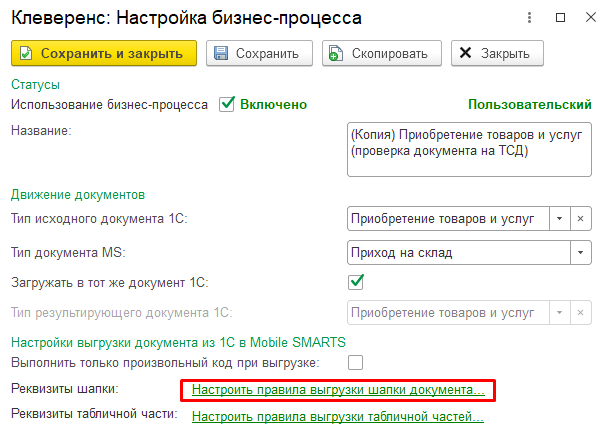This screenshot has width=599, height=430.
Task: Click the 'Статусы' section heading
Action: [x=36, y=84]
